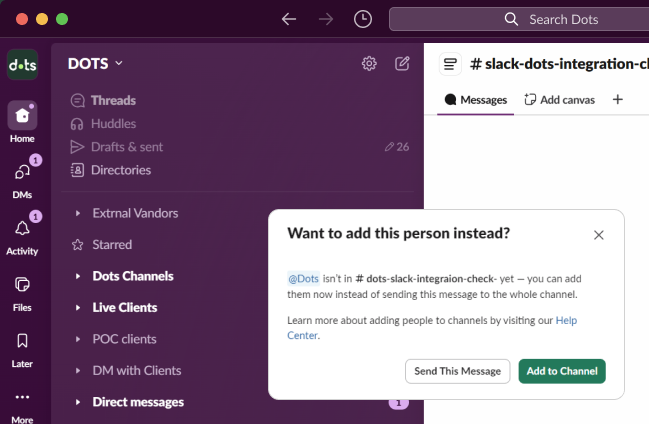
Task: Open the Home view in sidebar
Action: [x=22, y=116]
